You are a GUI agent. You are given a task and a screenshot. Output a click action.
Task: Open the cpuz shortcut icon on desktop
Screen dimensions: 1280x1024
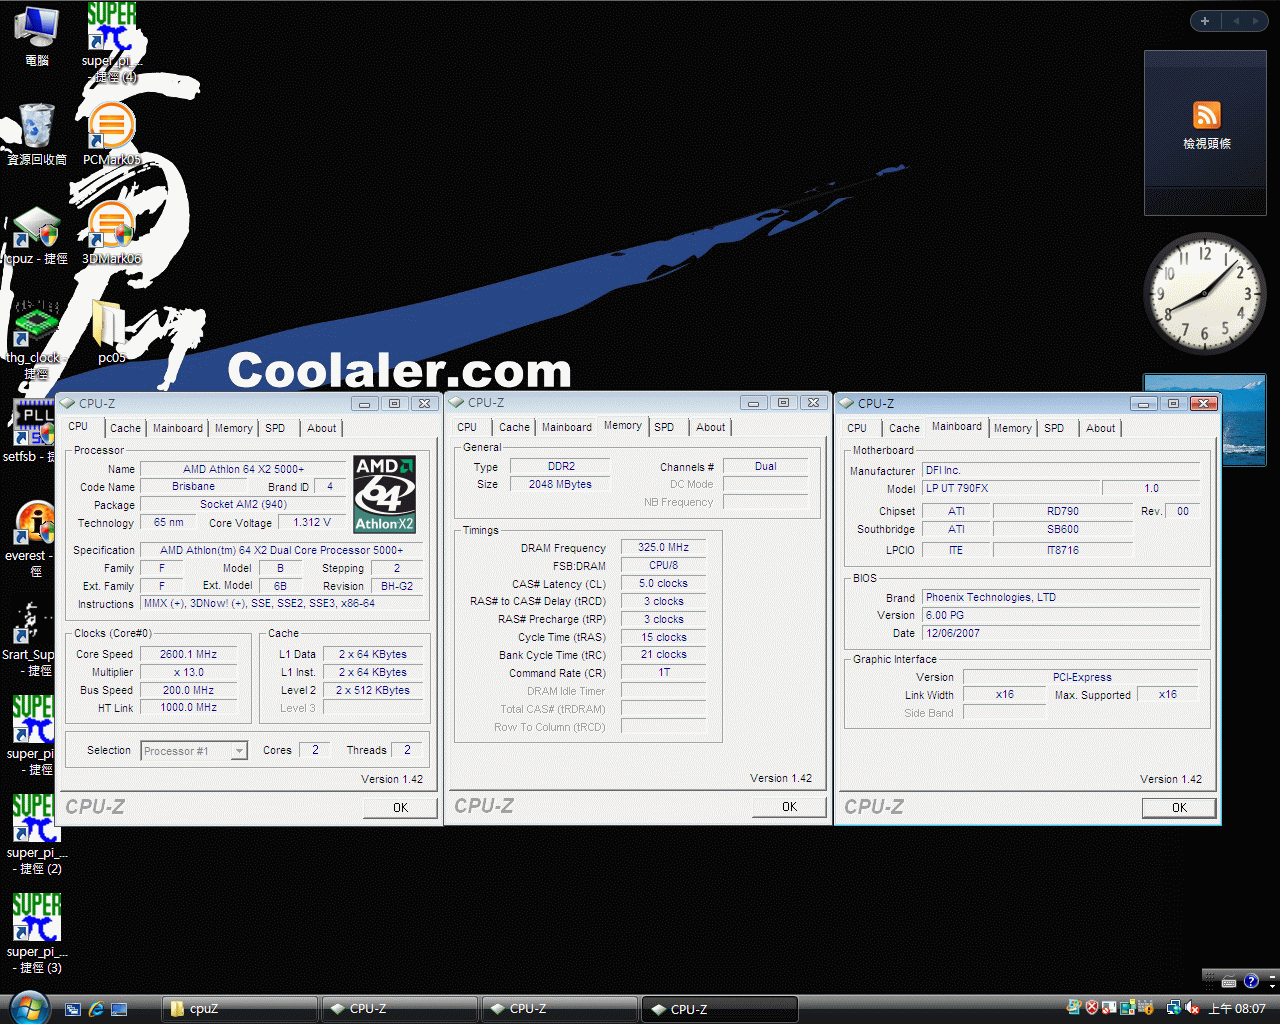click(x=37, y=236)
